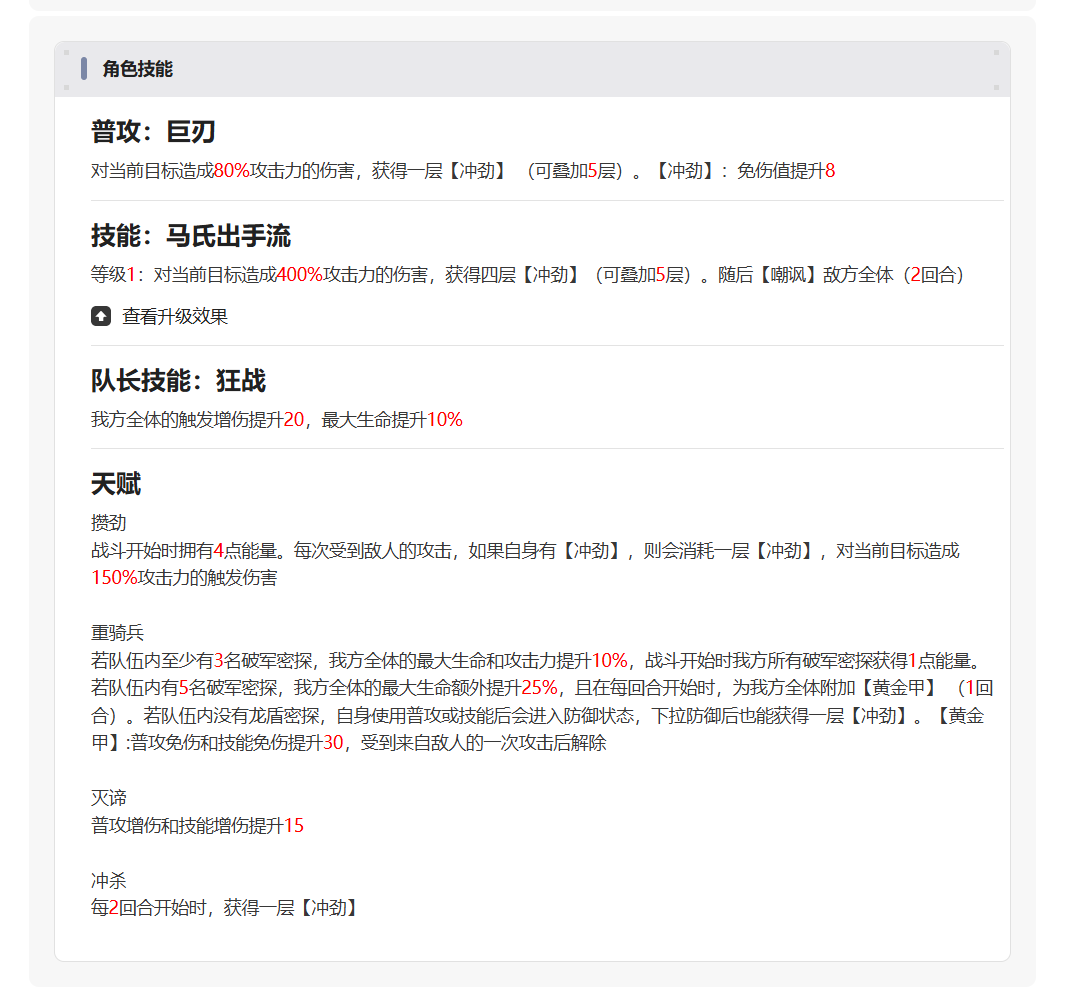Click the 攒劲 talent name
Screen dimensions: 1065x1008
point(109,522)
